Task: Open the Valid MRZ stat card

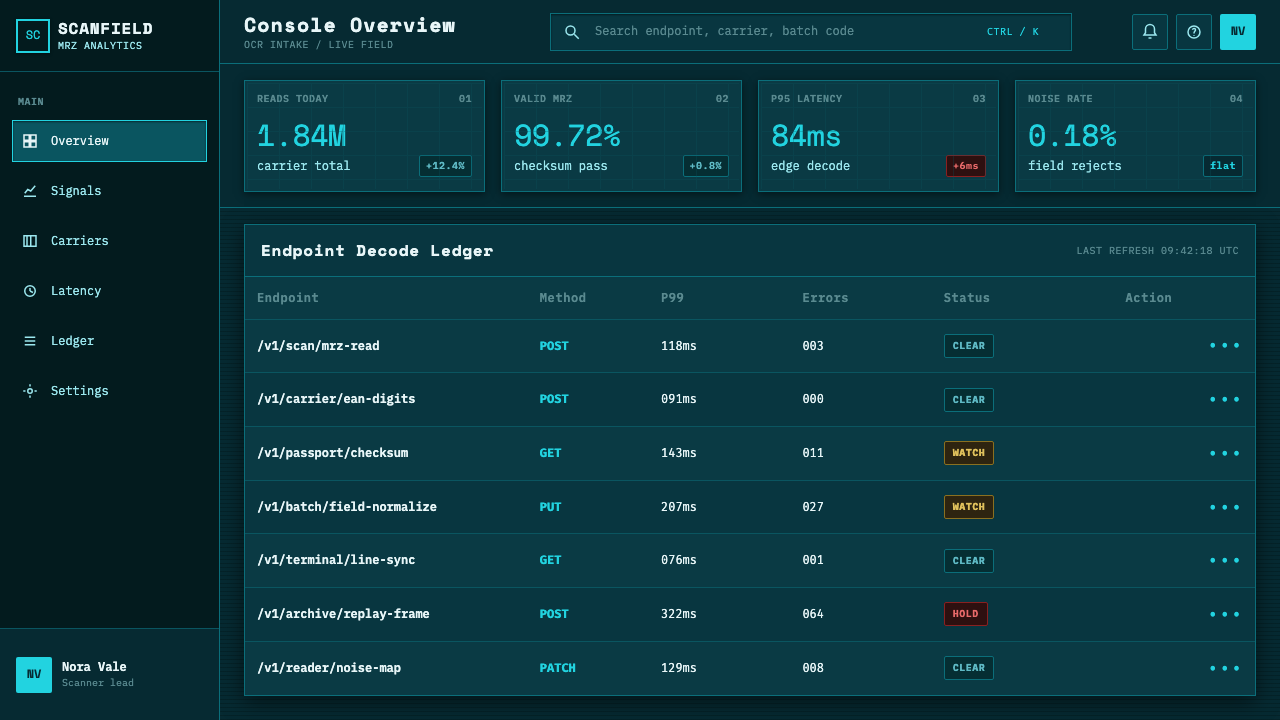Action: tap(621, 136)
